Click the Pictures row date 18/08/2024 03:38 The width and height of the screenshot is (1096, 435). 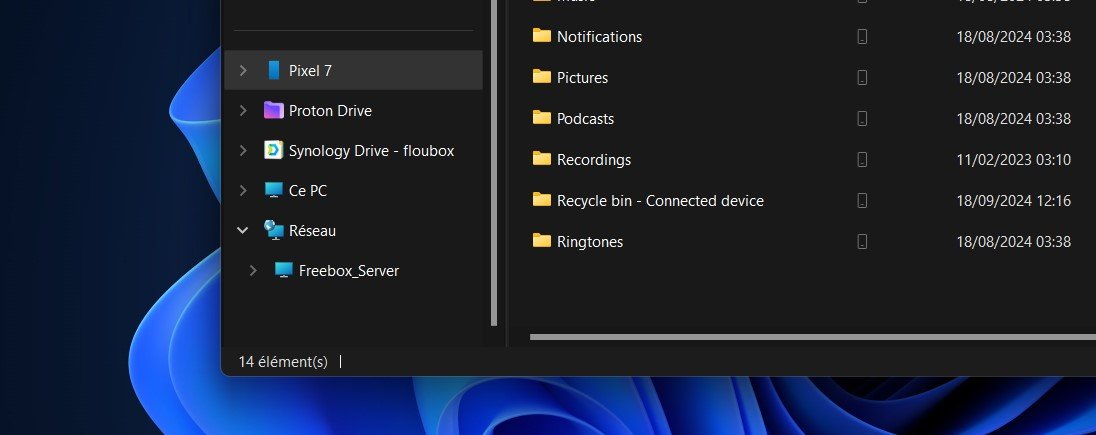pyautogui.click(x=1014, y=78)
